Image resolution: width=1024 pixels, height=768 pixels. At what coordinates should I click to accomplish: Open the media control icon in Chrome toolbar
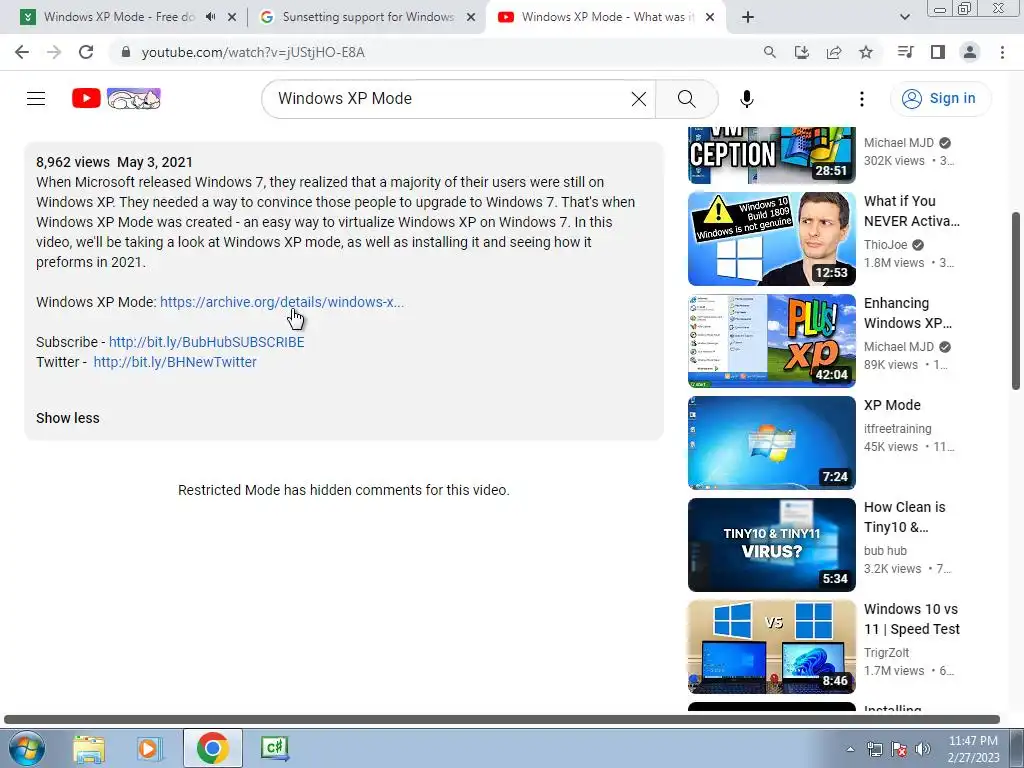click(905, 52)
